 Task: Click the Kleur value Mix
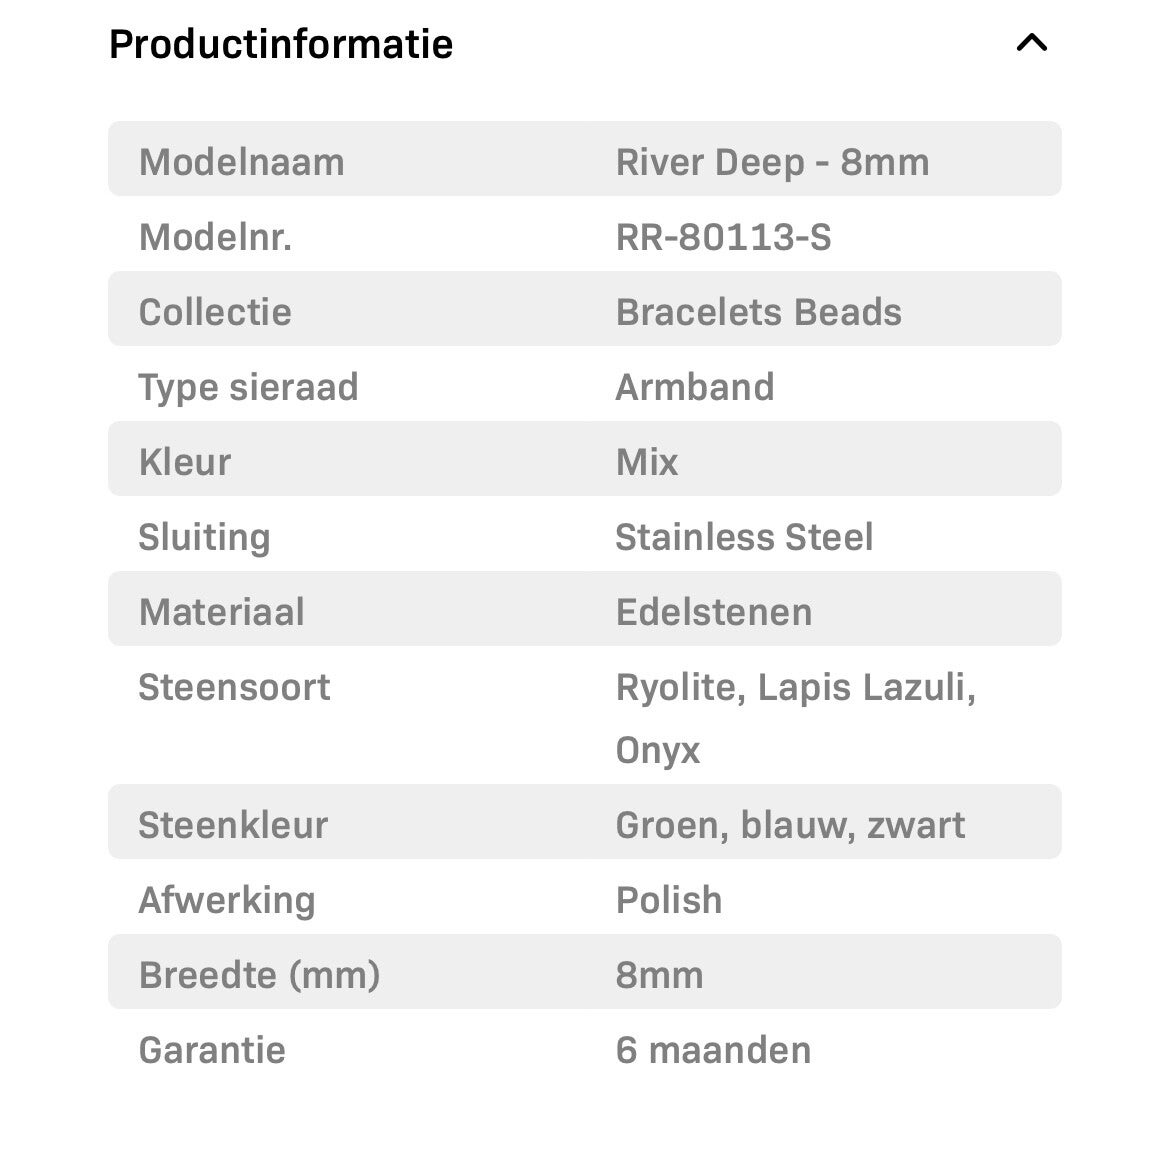tap(647, 462)
